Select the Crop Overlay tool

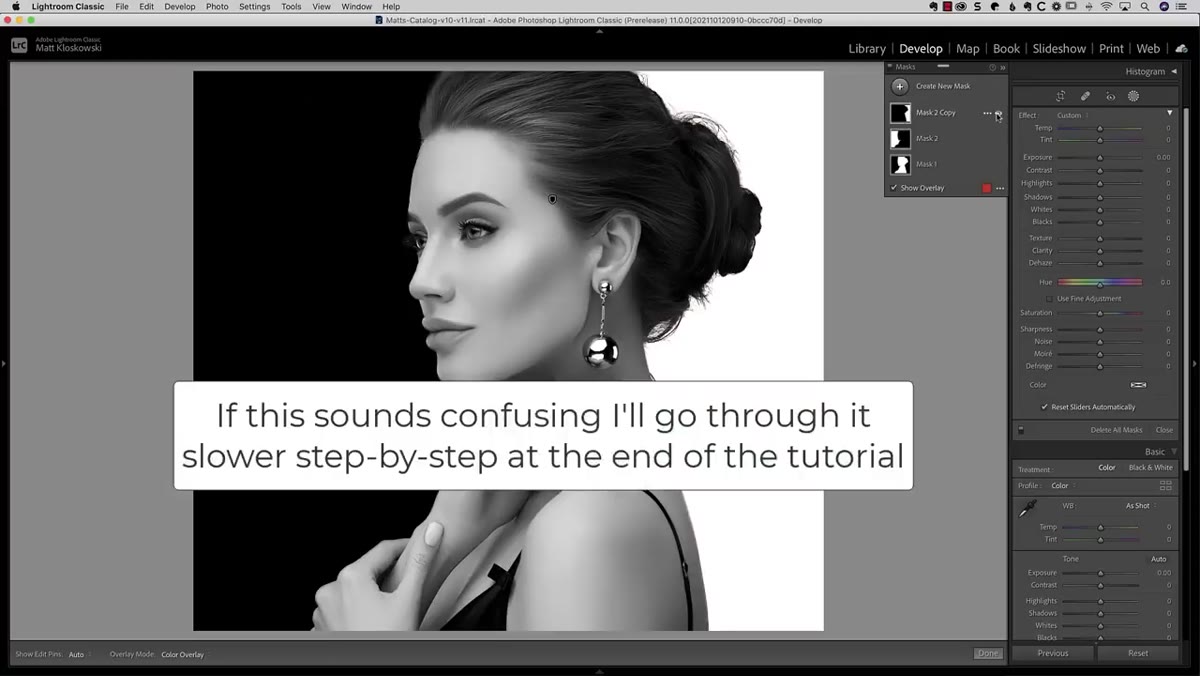click(x=1061, y=96)
